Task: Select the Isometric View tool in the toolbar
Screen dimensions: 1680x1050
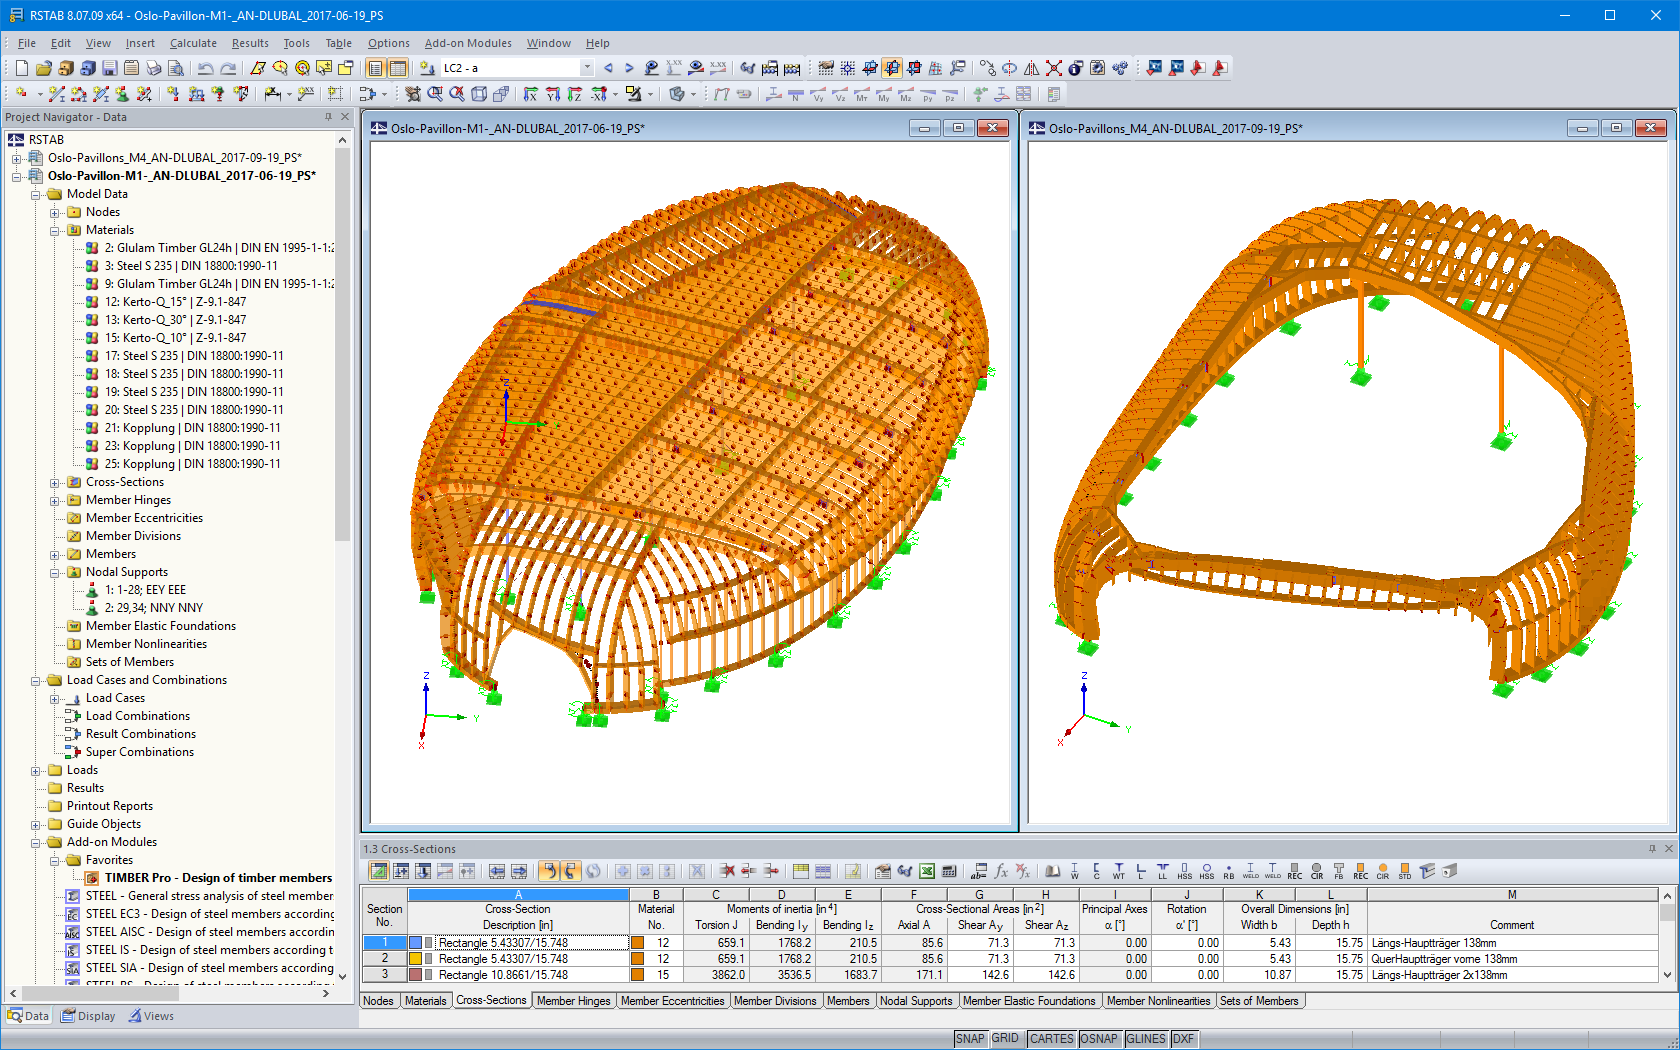Action: [x=478, y=94]
